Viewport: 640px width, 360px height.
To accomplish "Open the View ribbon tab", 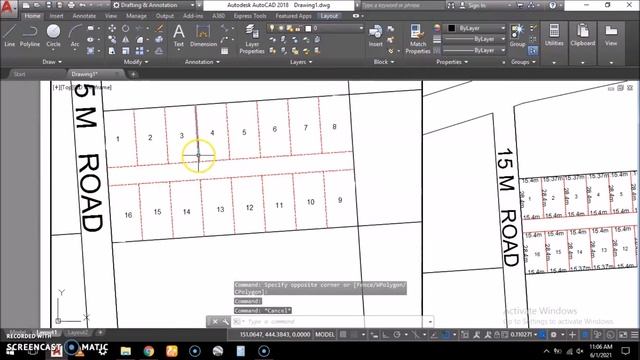I will (111, 16).
